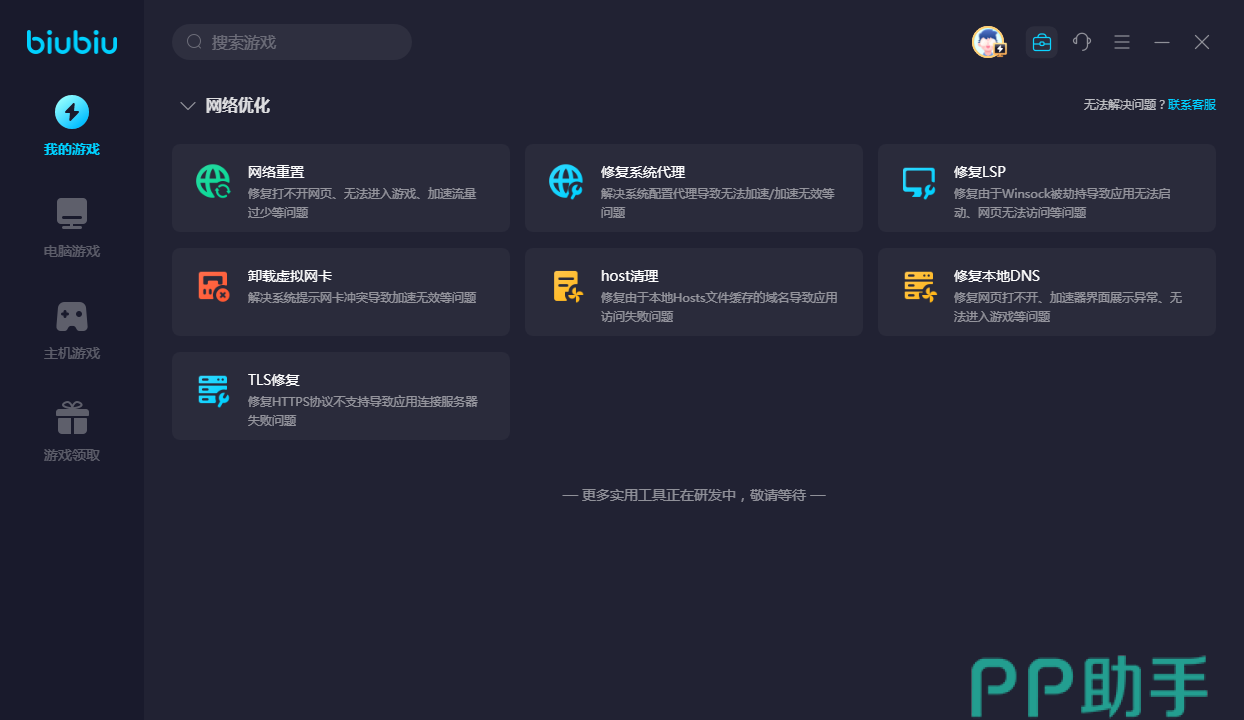Open 主机游戏 sidebar section
Image resolution: width=1244 pixels, height=720 pixels.
pyautogui.click(x=72, y=330)
